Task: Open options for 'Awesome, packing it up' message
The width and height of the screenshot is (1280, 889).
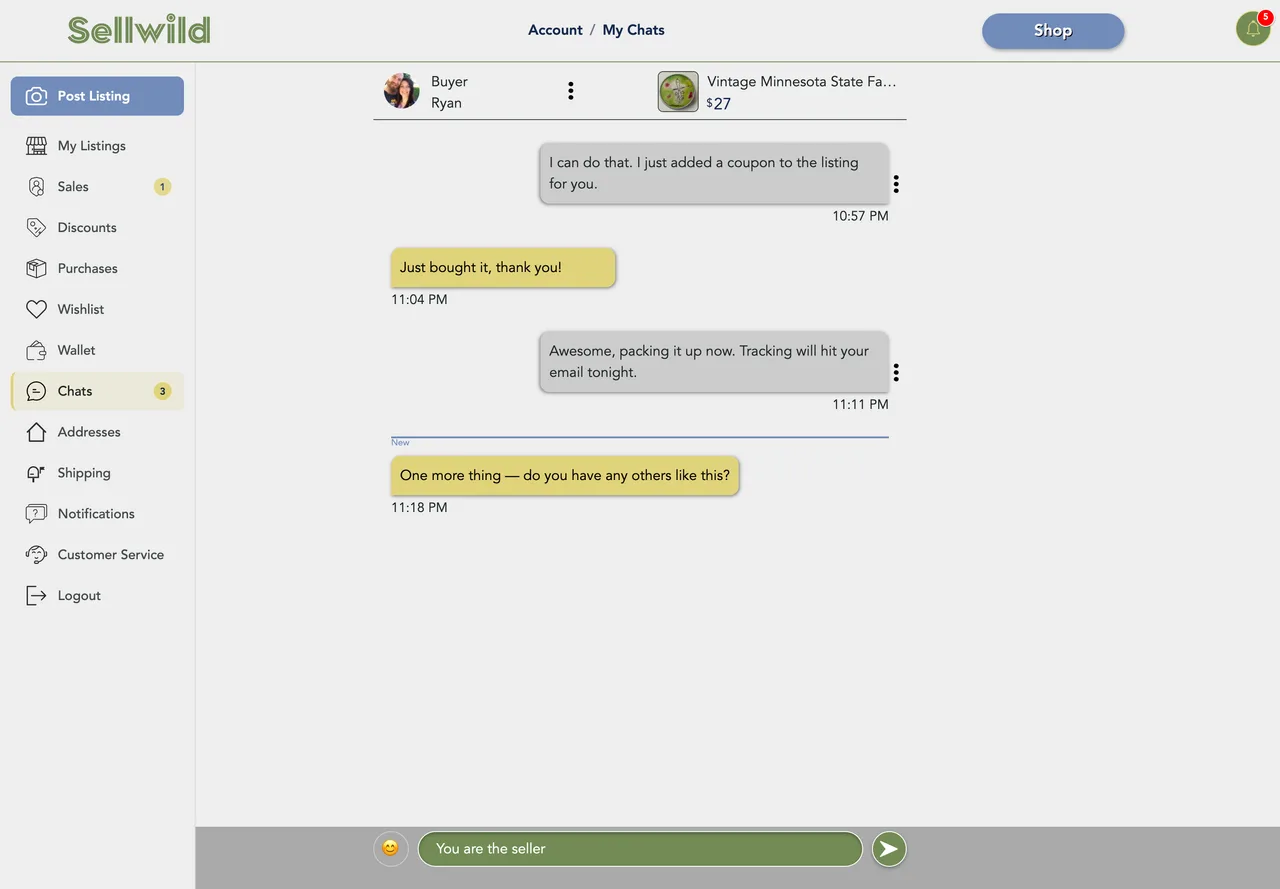Action: [x=896, y=373]
